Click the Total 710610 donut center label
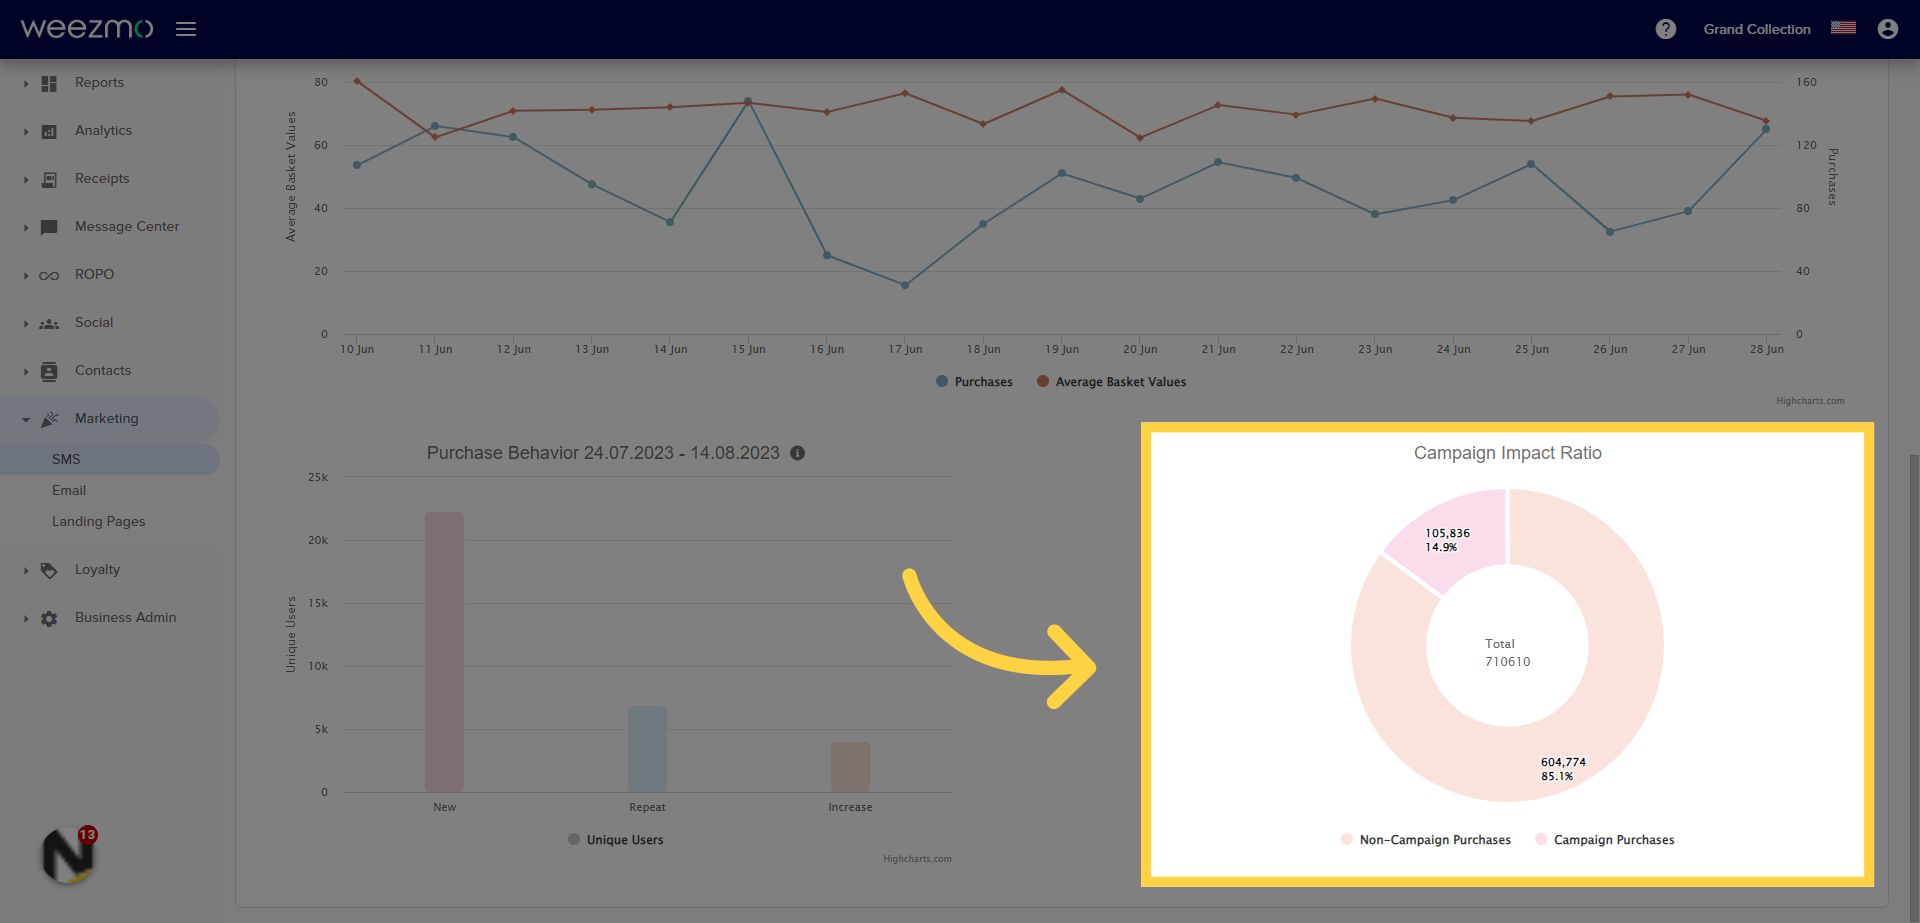The height and width of the screenshot is (923, 1920). tap(1507, 652)
